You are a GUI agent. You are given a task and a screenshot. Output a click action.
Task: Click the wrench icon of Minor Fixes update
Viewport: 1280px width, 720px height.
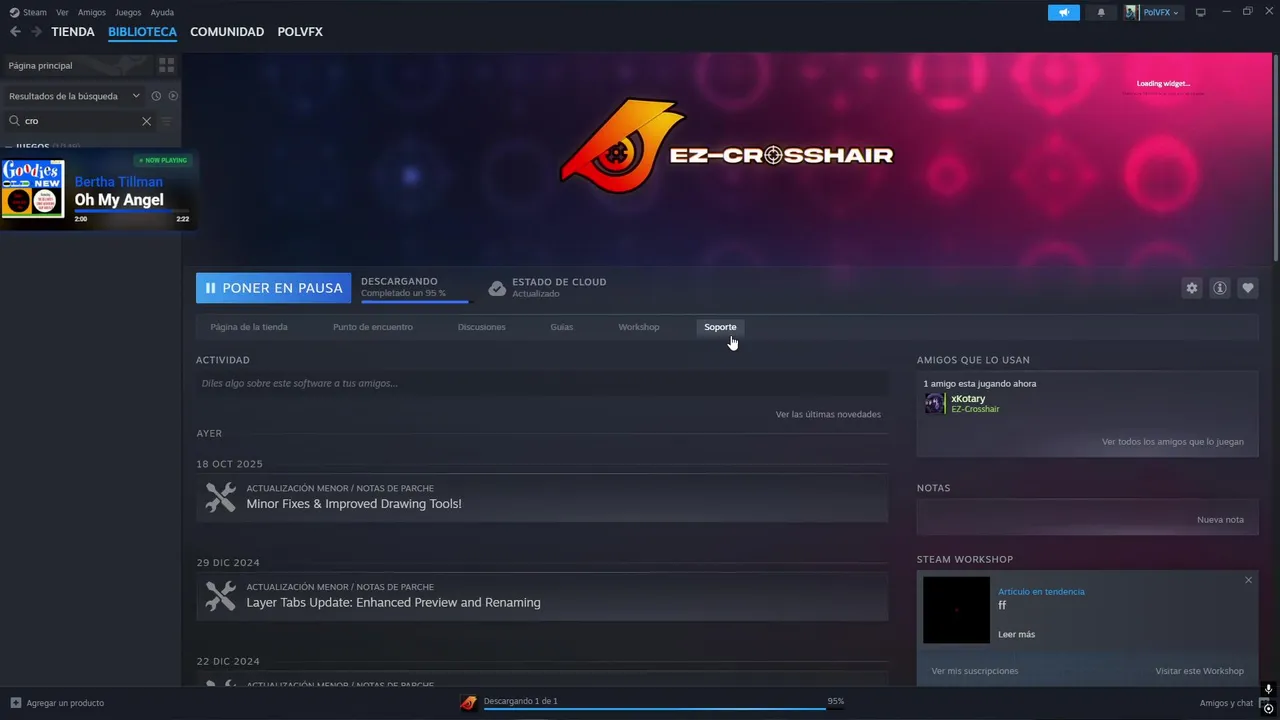(x=220, y=497)
